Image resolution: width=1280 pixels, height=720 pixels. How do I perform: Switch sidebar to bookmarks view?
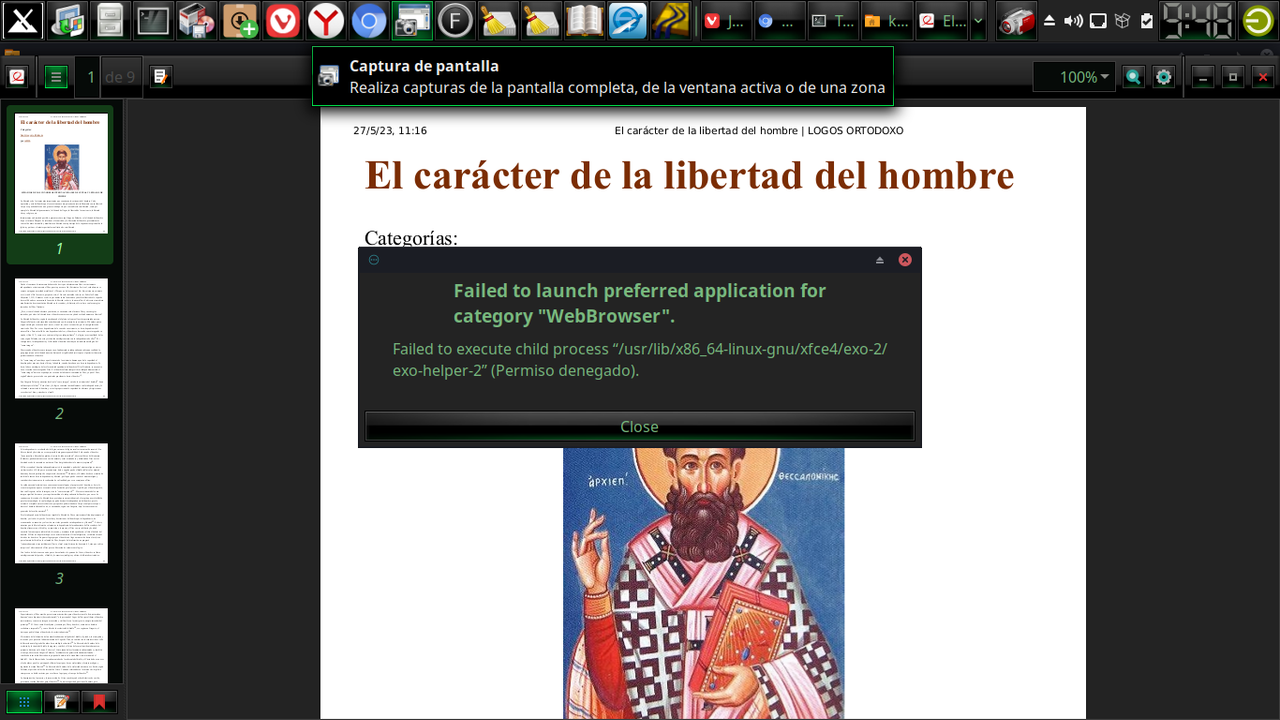tap(100, 702)
